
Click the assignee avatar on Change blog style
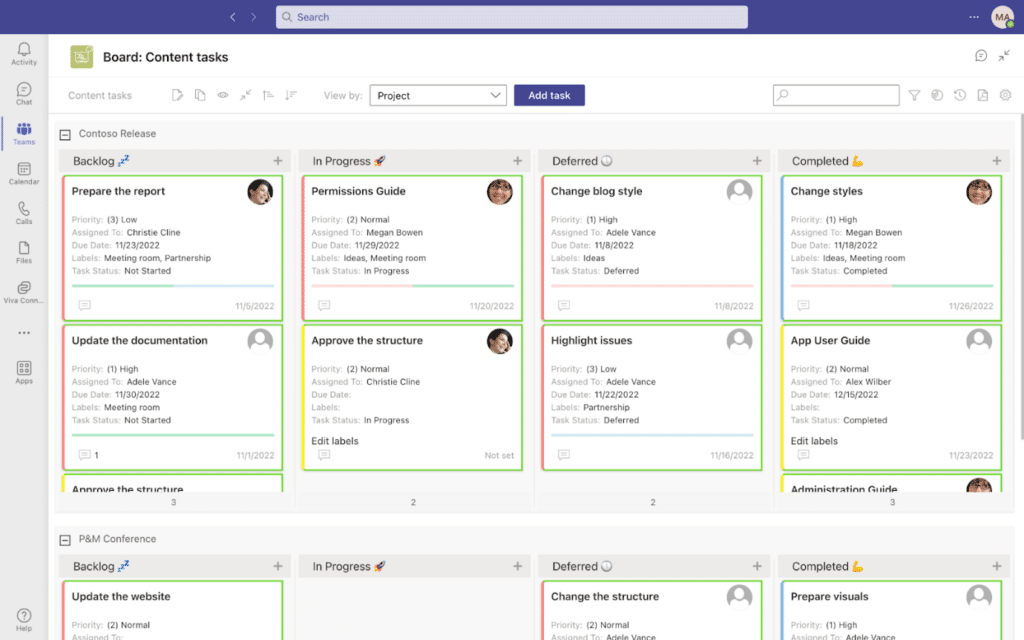click(x=739, y=191)
